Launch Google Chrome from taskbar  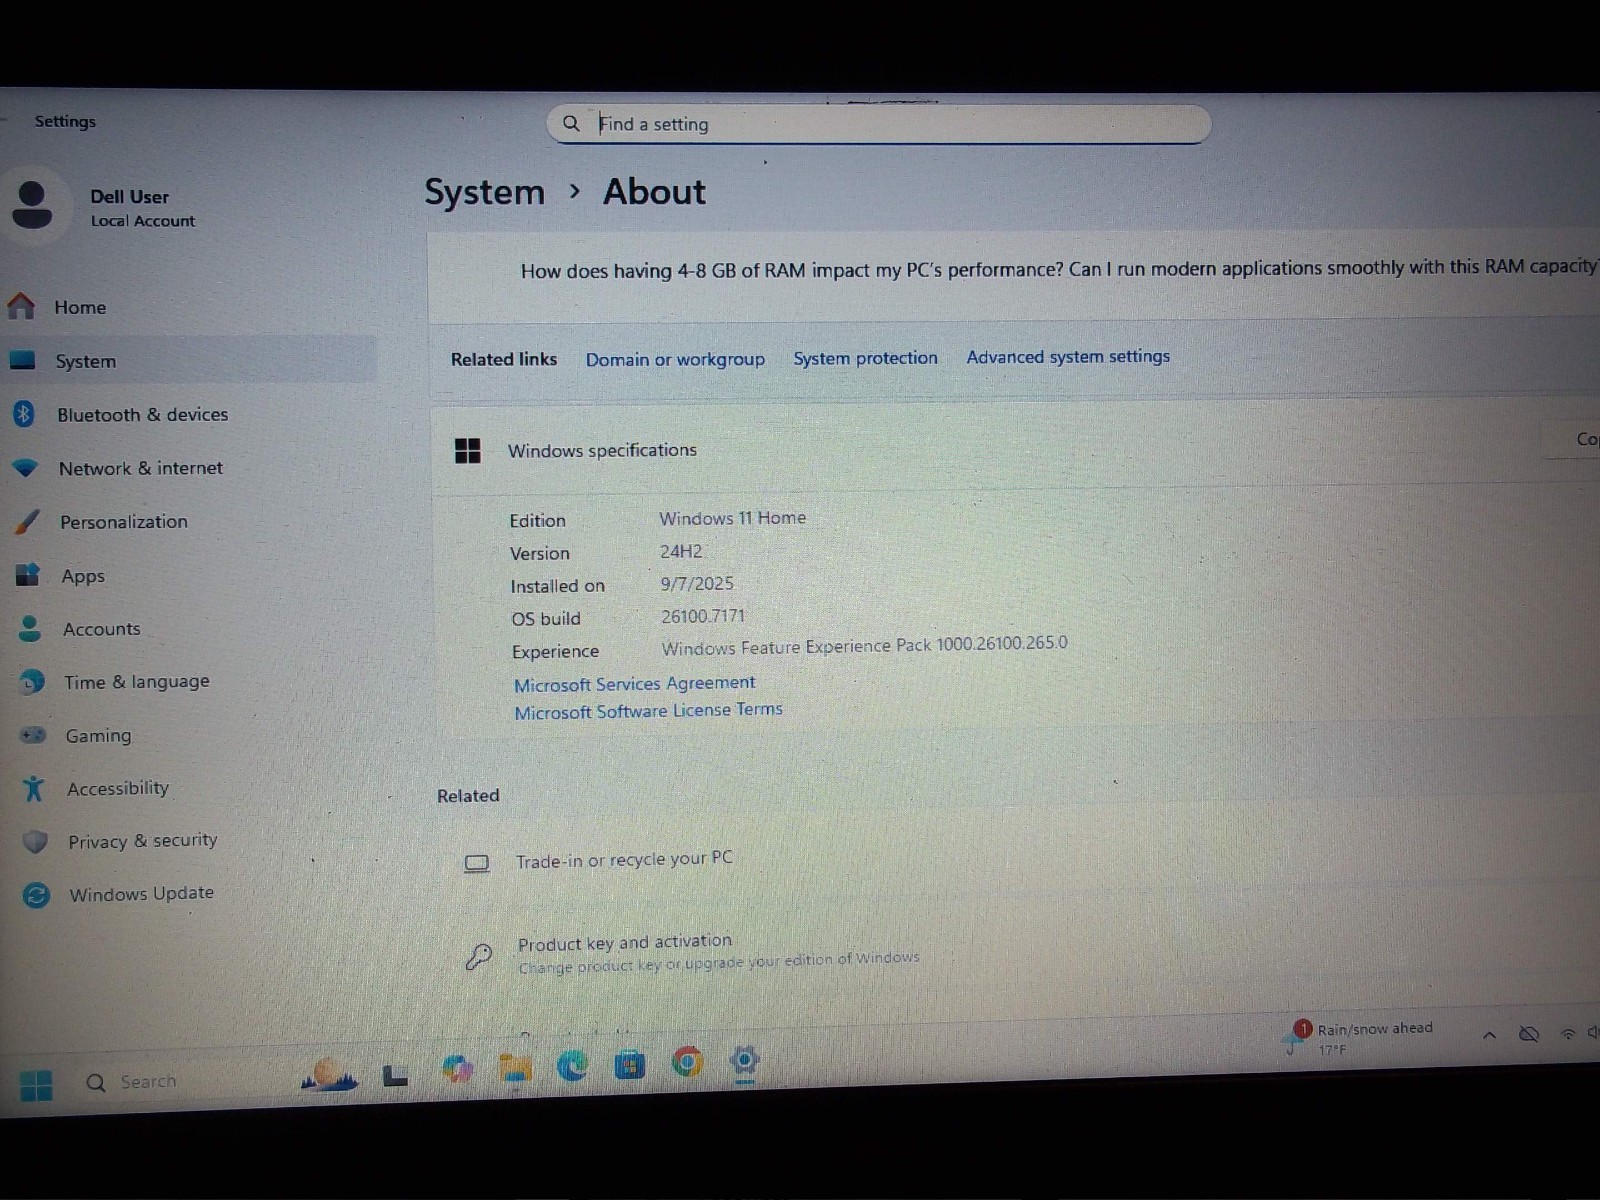click(x=687, y=1062)
